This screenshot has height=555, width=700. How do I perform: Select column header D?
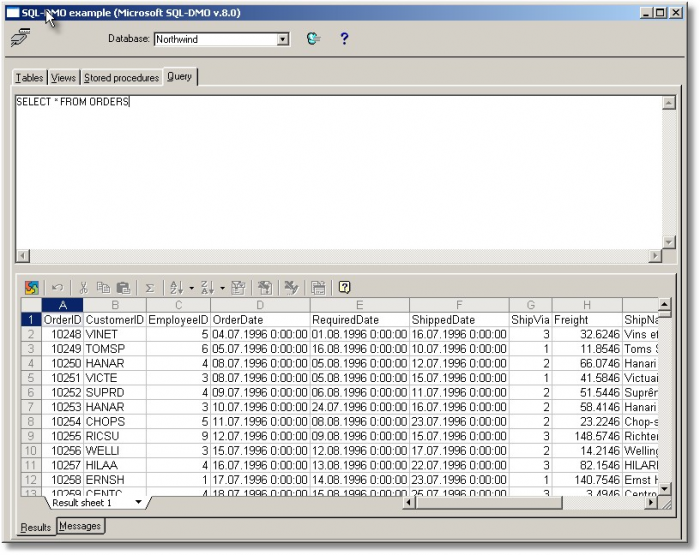pyautogui.click(x=260, y=305)
